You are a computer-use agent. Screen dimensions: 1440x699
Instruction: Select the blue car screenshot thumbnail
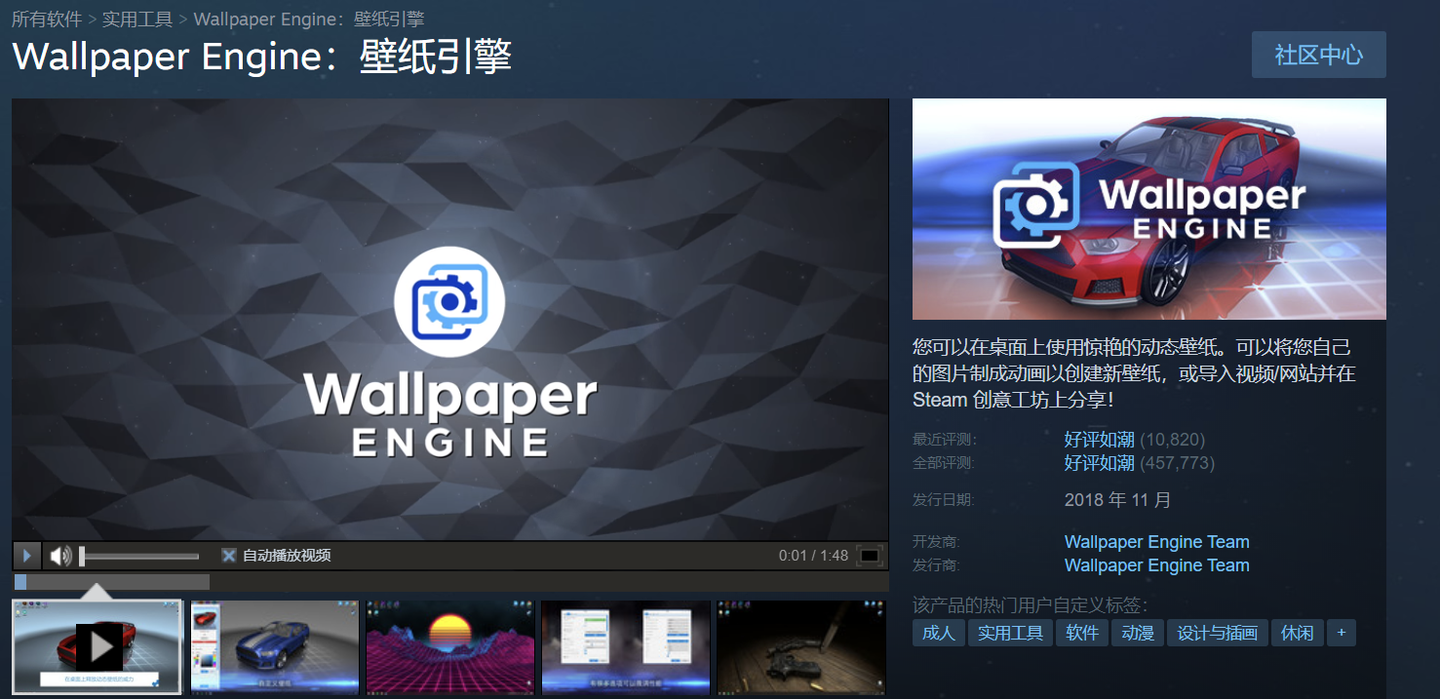pyautogui.click(x=274, y=645)
